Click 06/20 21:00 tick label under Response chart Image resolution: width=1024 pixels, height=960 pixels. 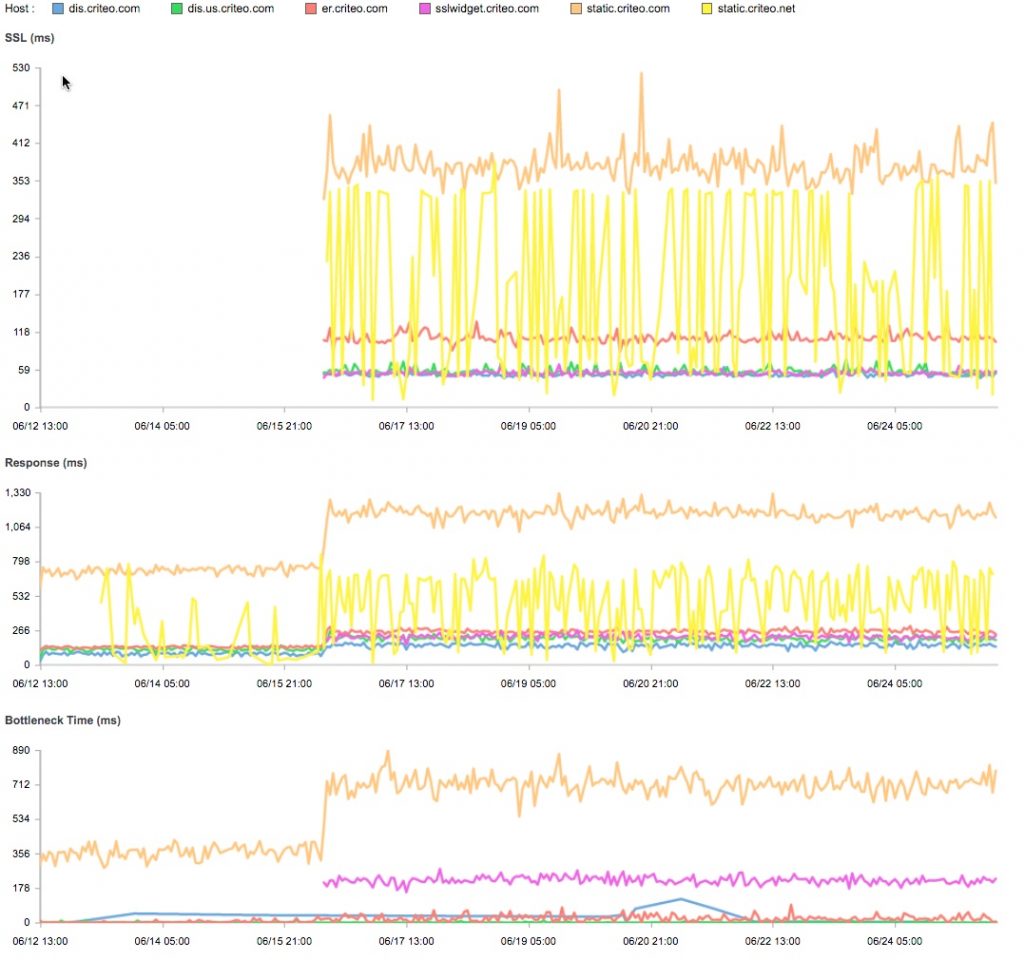pyautogui.click(x=650, y=684)
